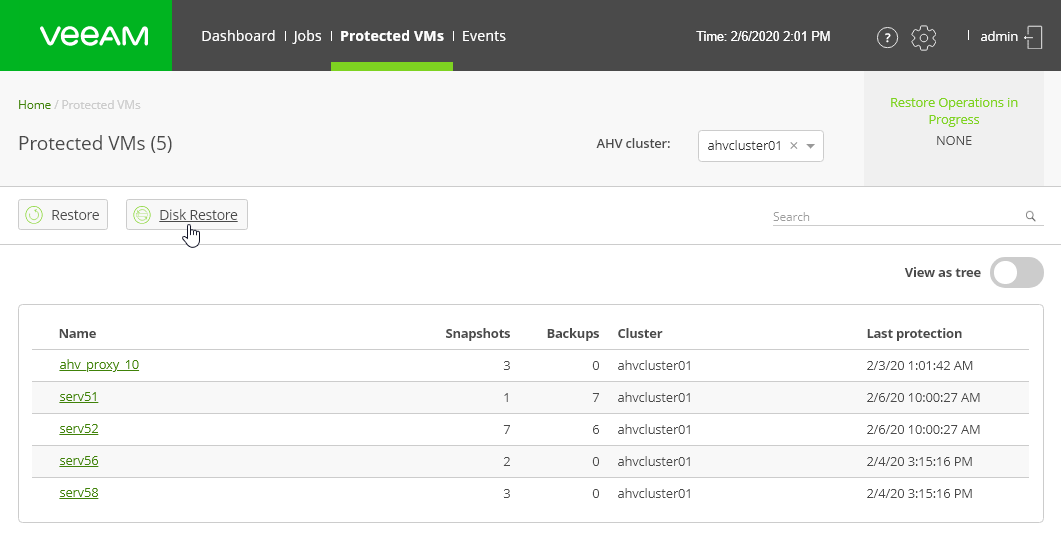This screenshot has height=535, width=1061.
Task: Click serv56 row's 2/4/20 3:15:16 PM
Action: (x=920, y=461)
